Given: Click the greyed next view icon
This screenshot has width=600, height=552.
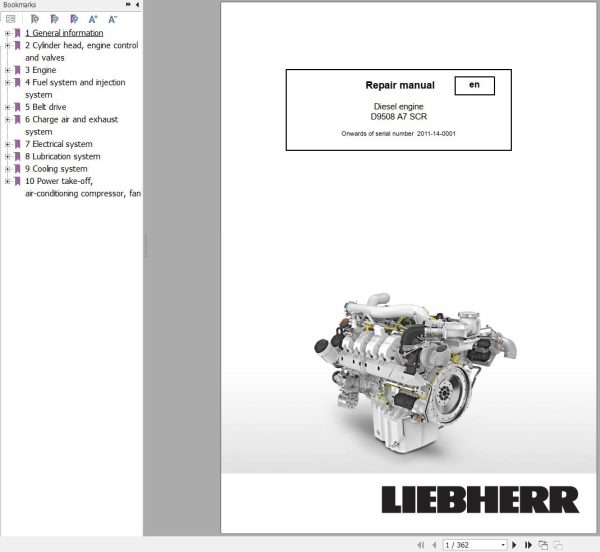Looking at the screenshot, I should 558,545.
